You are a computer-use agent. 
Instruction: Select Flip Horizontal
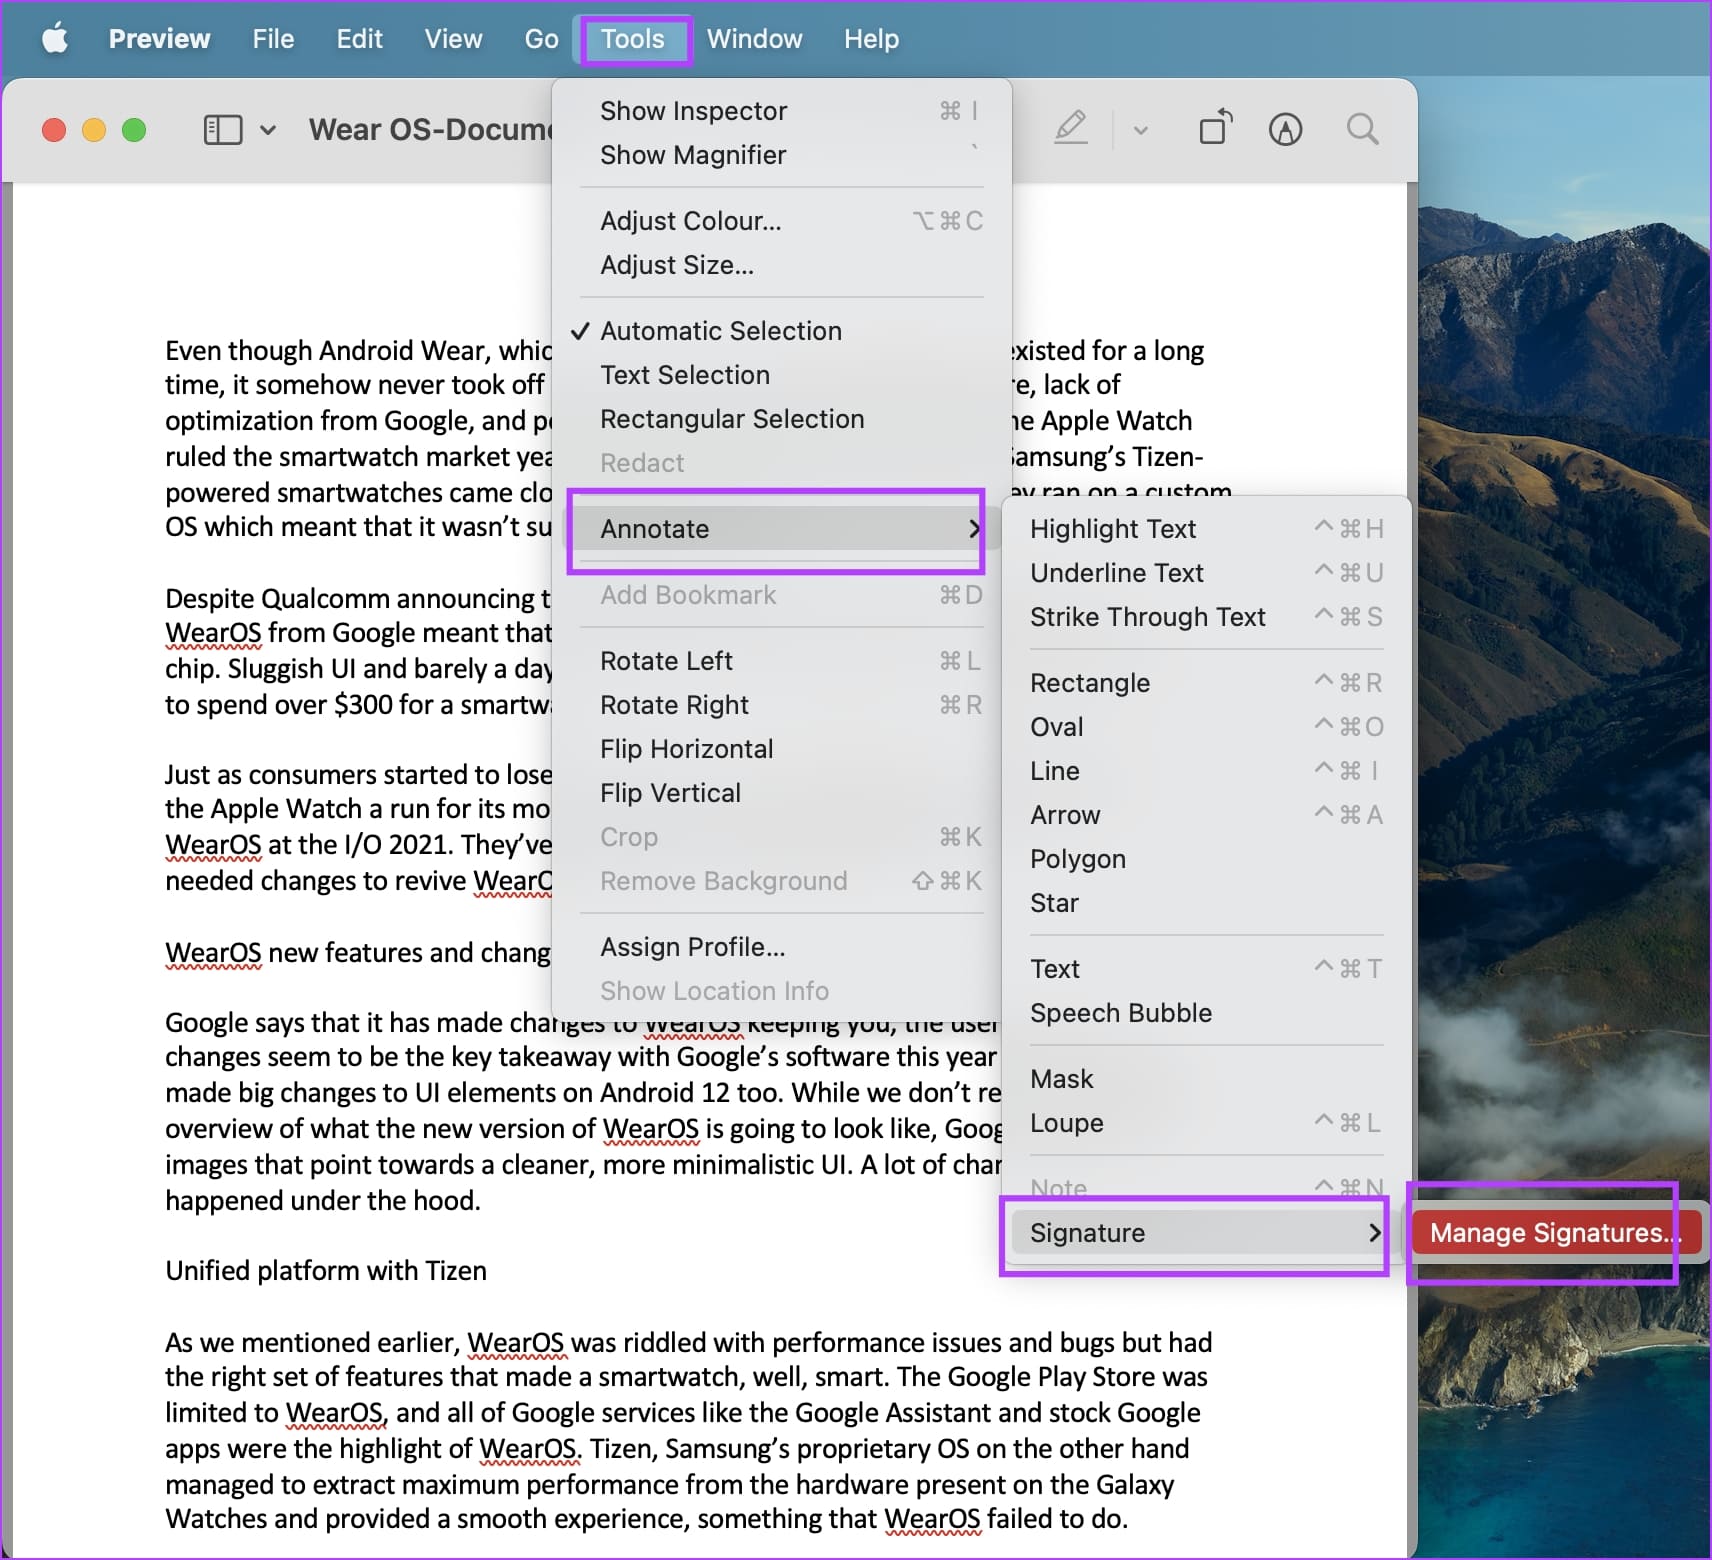(782, 749)
